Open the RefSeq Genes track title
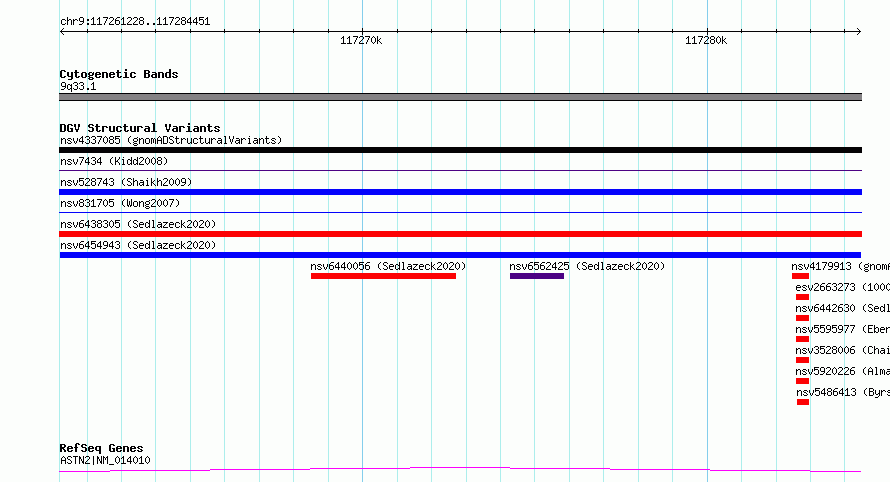The height and width of the screenshot is (482, 890). point(102,448)
